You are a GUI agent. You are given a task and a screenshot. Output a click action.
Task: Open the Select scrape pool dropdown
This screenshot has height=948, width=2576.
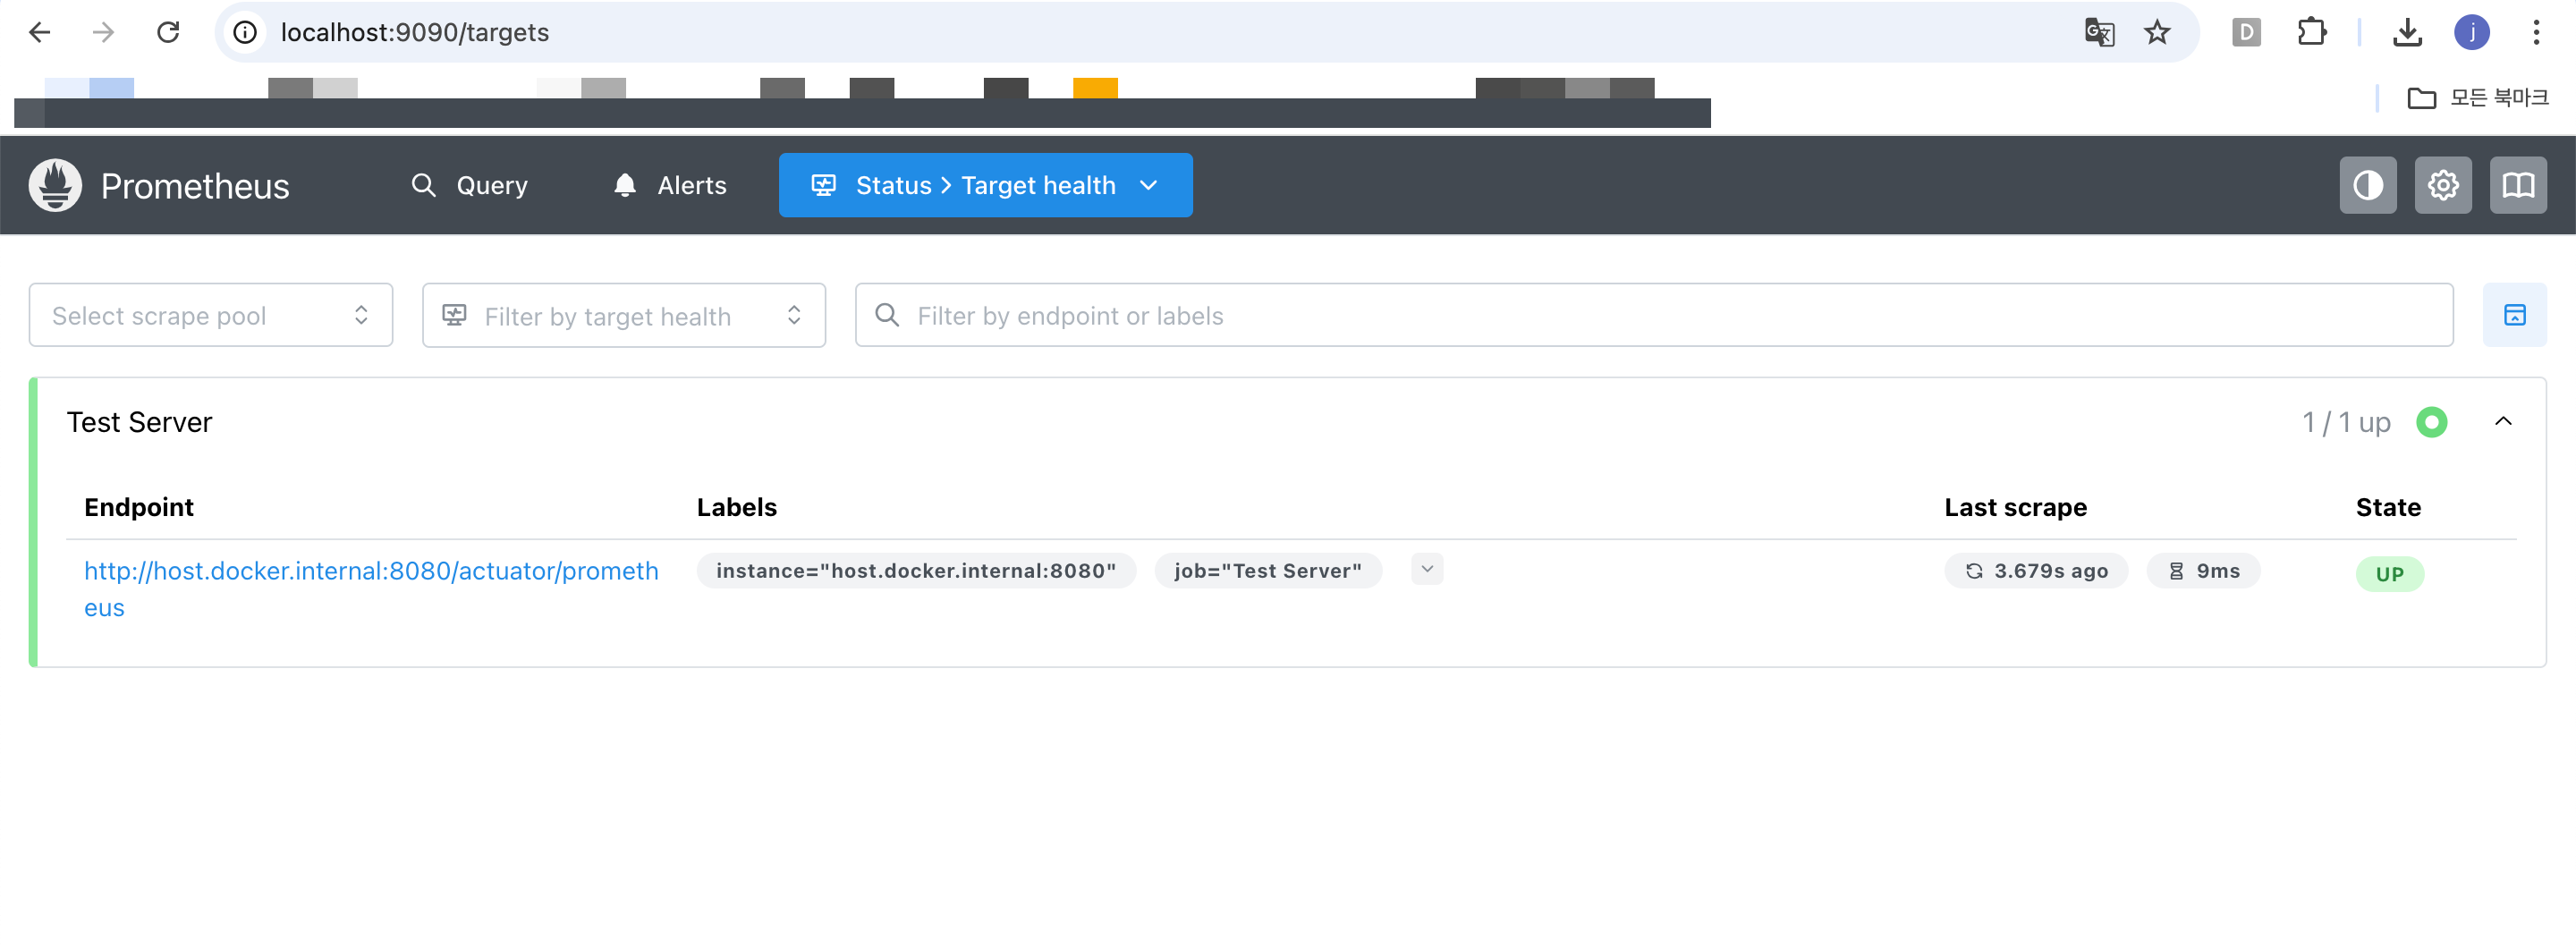pyautogui.click(x=211, y=316)
